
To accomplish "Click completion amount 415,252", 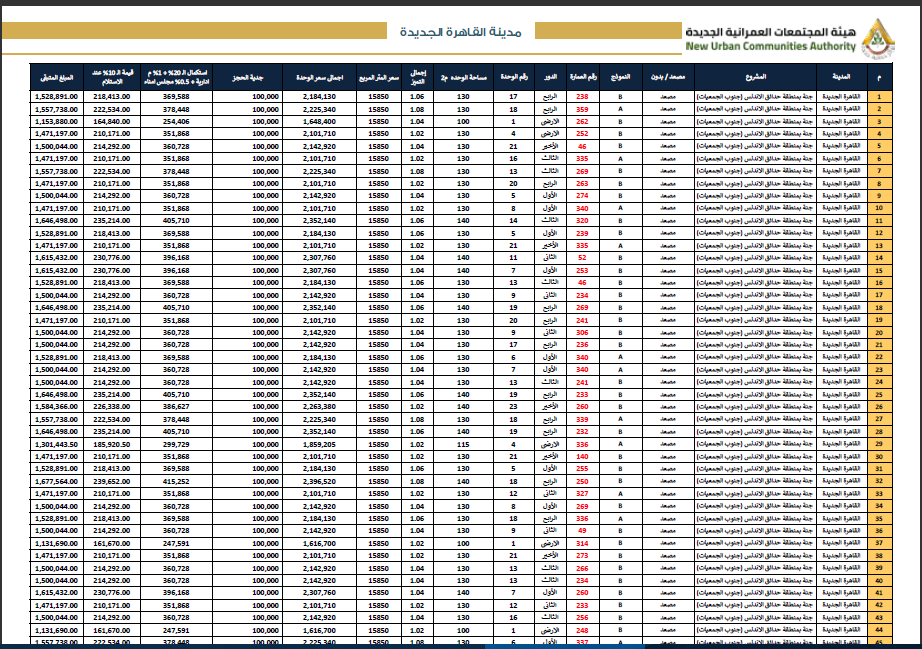I will point(176,481).
